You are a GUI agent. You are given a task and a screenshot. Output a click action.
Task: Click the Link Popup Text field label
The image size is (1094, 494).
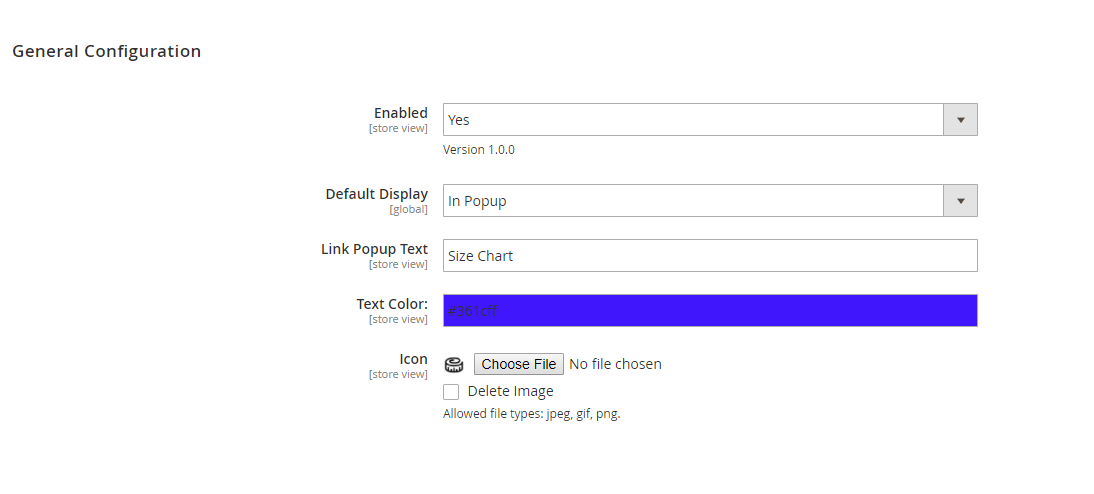pyautogui.click(x=375, y=249)
